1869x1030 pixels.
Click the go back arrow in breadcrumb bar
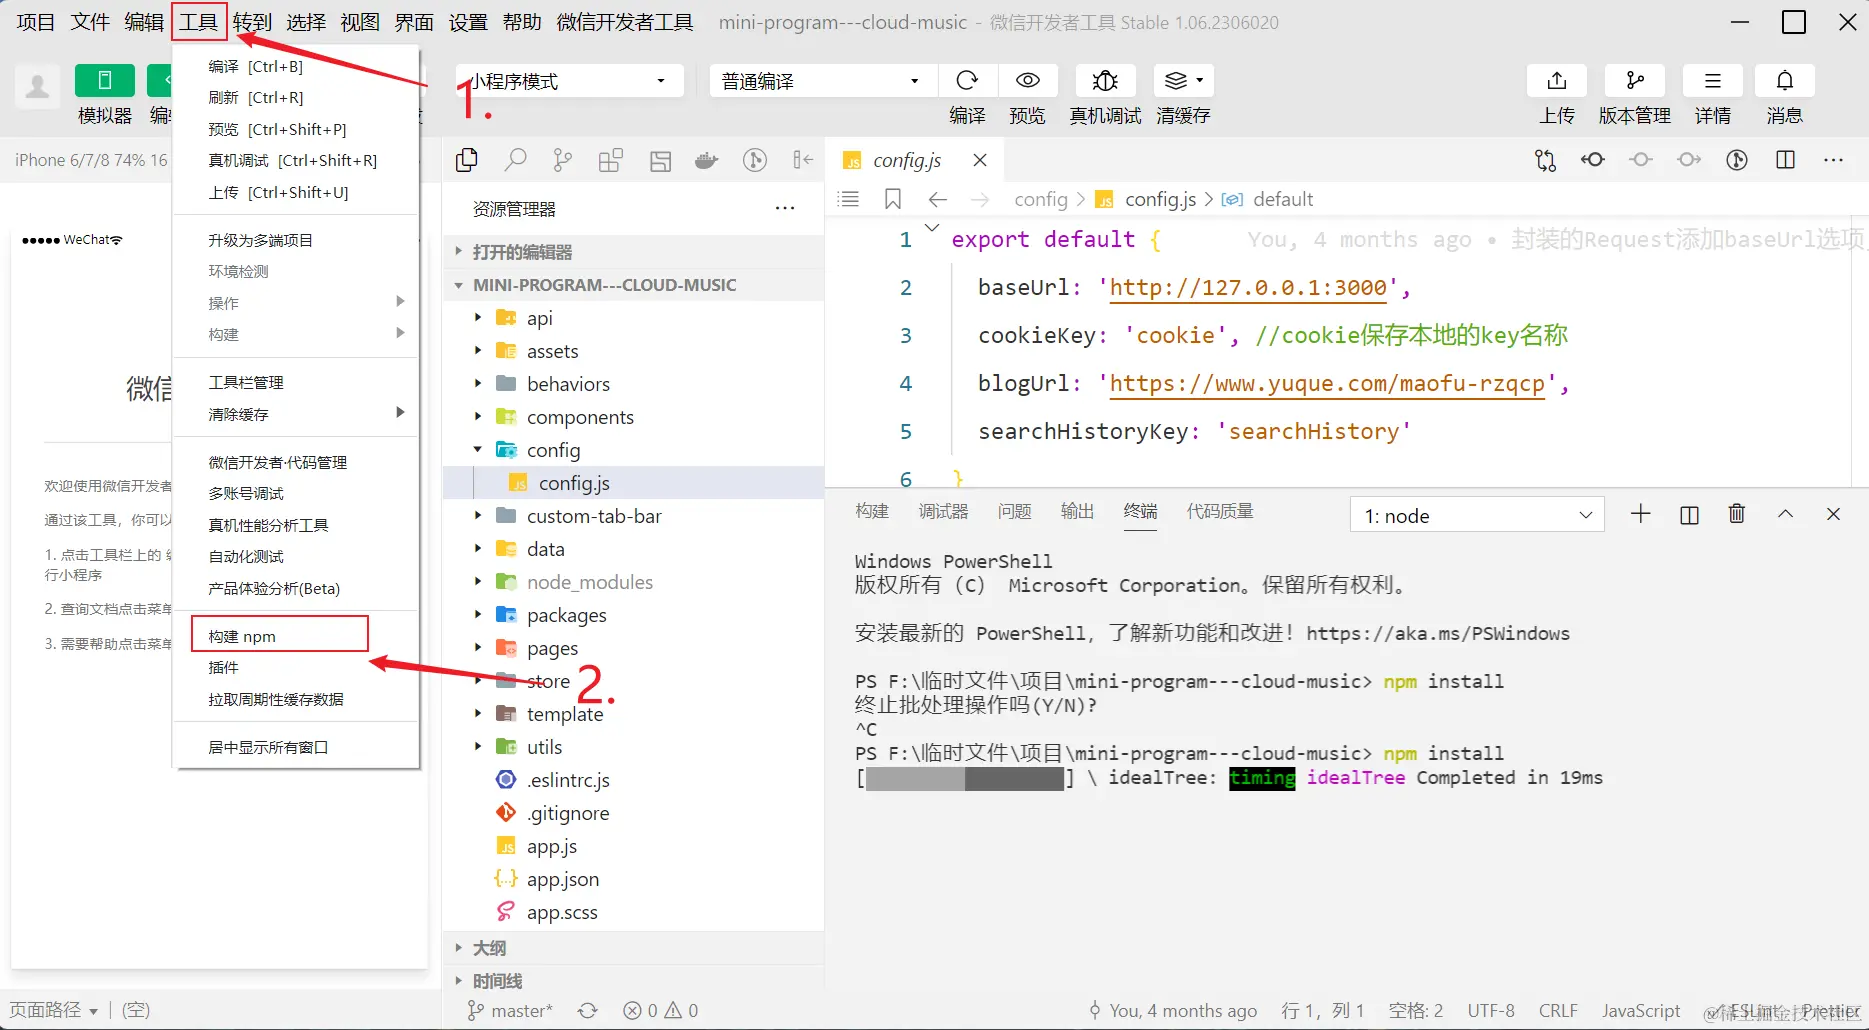937,199
